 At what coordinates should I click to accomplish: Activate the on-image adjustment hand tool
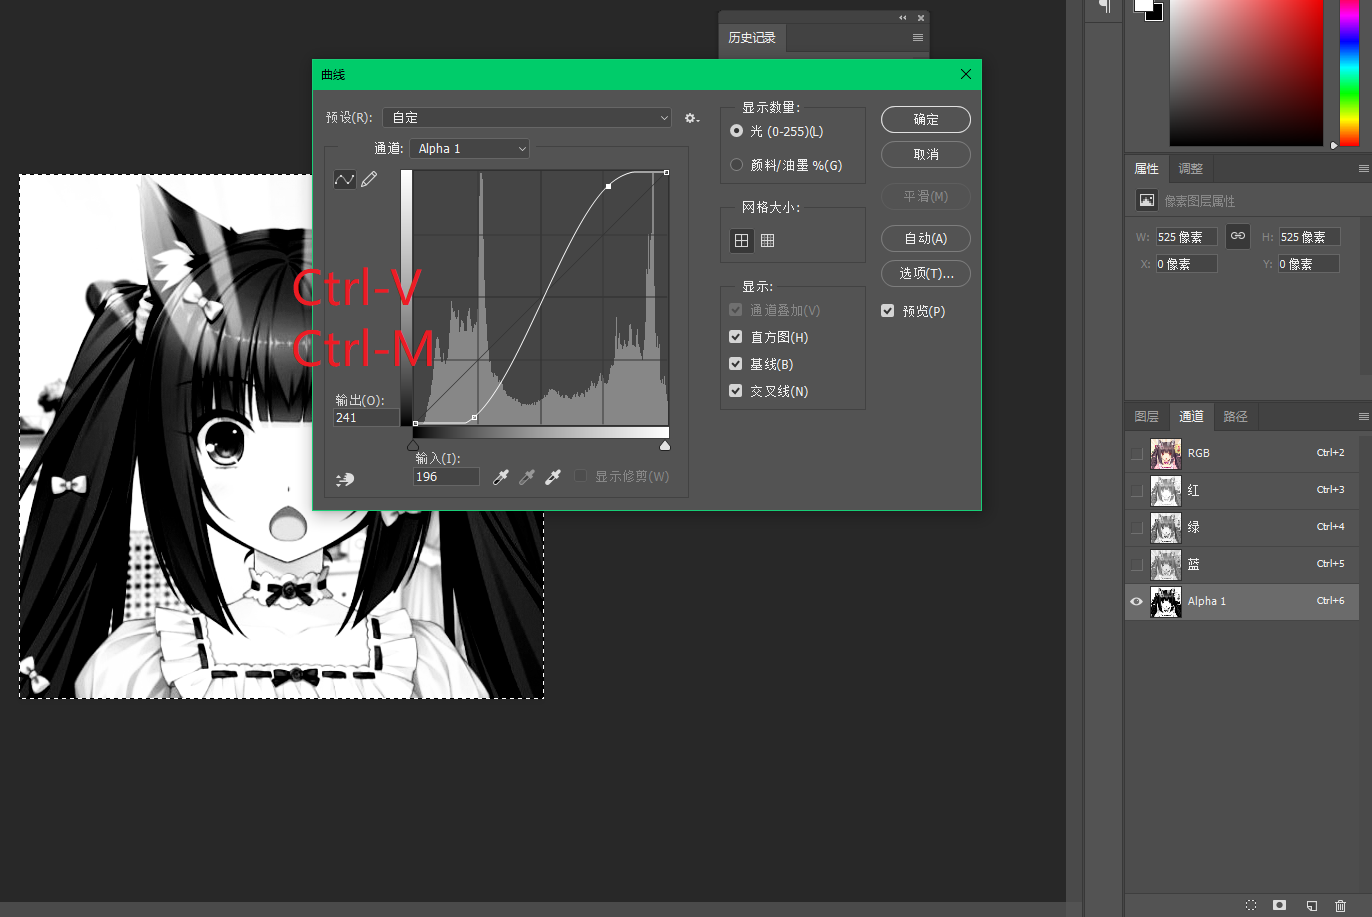pos(345,479)
